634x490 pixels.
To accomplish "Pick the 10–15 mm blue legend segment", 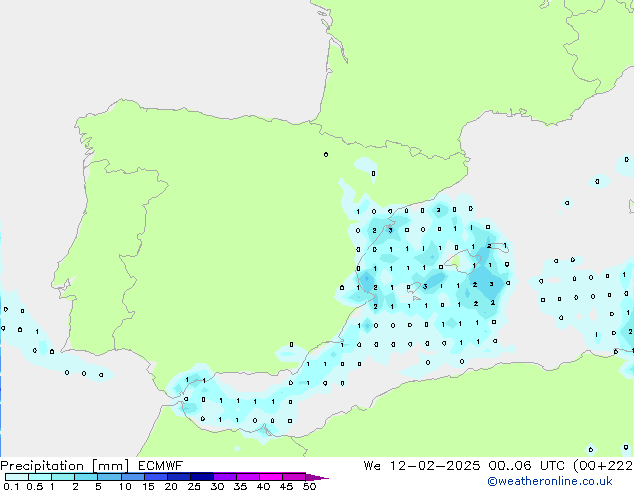I will [x=132, y=477].
